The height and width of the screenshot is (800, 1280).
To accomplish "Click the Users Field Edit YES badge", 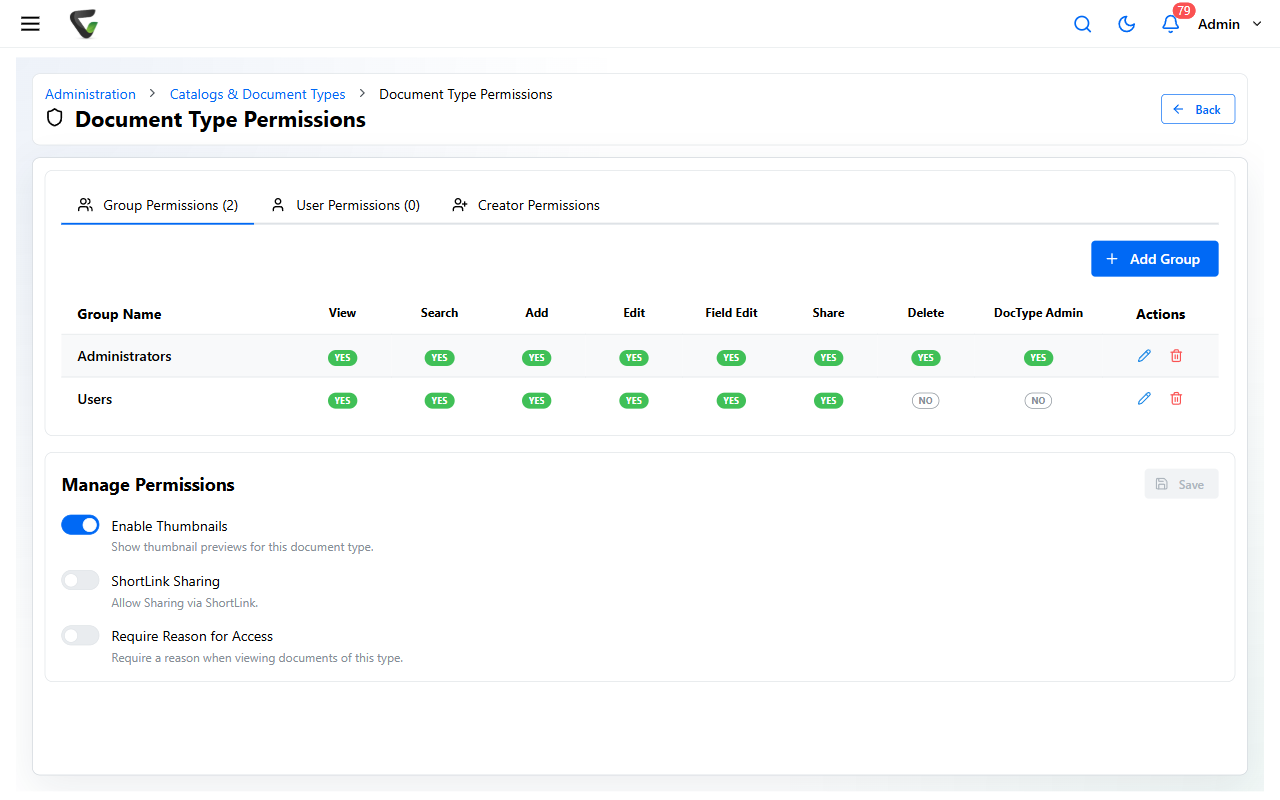I will (x=731, y=400).
